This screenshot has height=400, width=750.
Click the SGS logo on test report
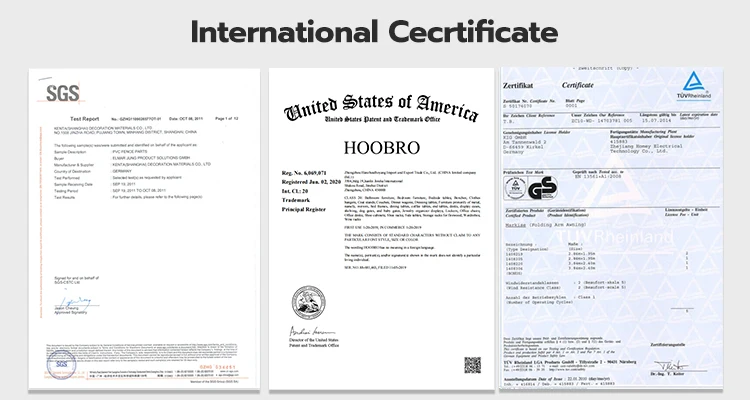coord(63,93)
